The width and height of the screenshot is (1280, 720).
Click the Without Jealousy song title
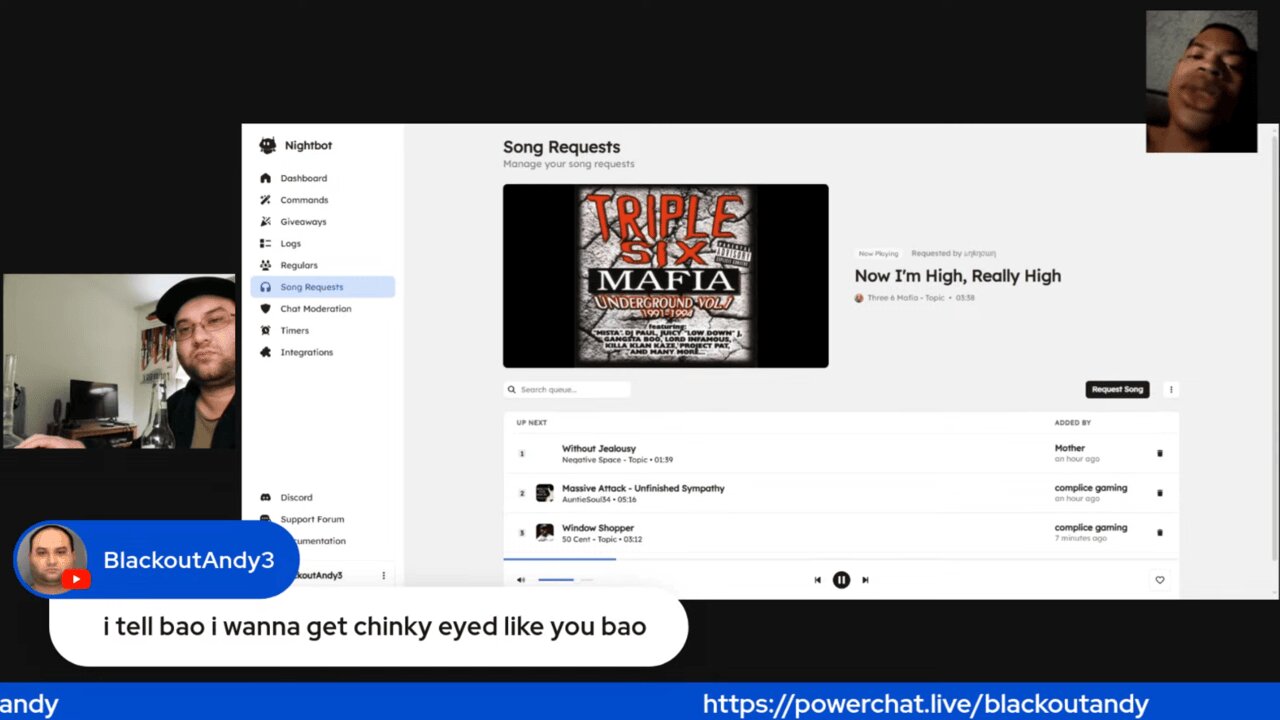coord(598,449)
